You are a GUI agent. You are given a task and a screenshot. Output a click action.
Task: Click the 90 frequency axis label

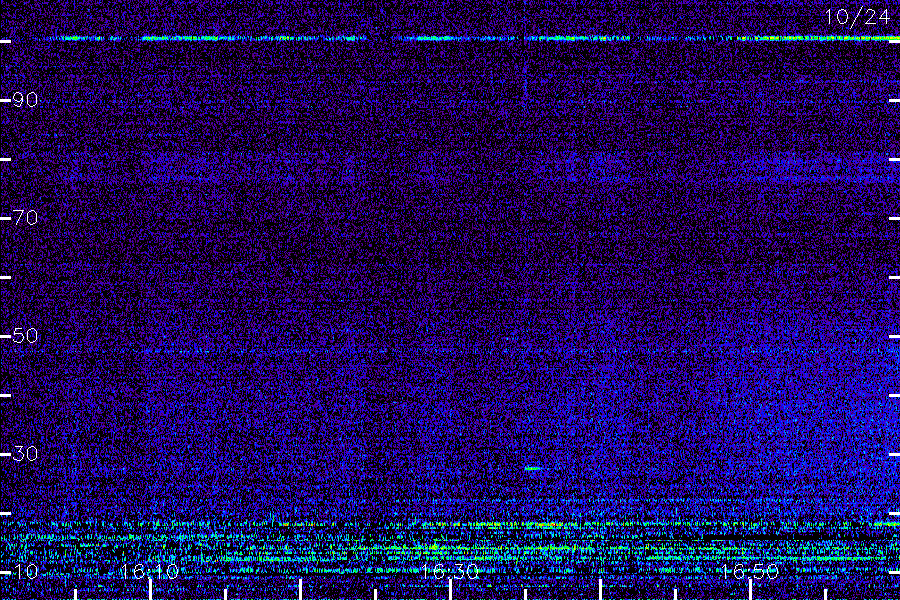tap(25, 100)
